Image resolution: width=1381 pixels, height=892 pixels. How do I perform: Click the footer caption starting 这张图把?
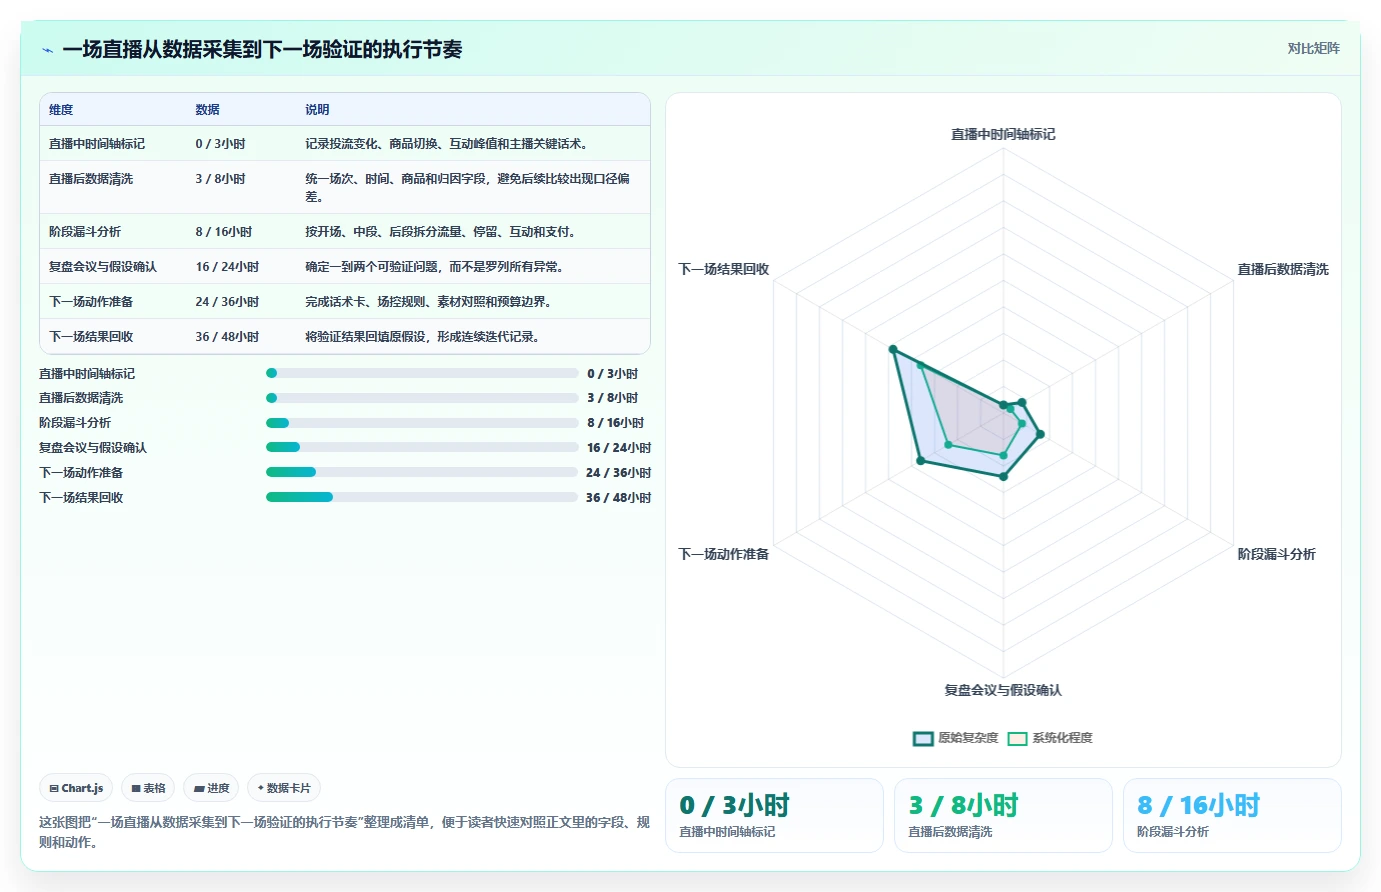click(345, 832)
